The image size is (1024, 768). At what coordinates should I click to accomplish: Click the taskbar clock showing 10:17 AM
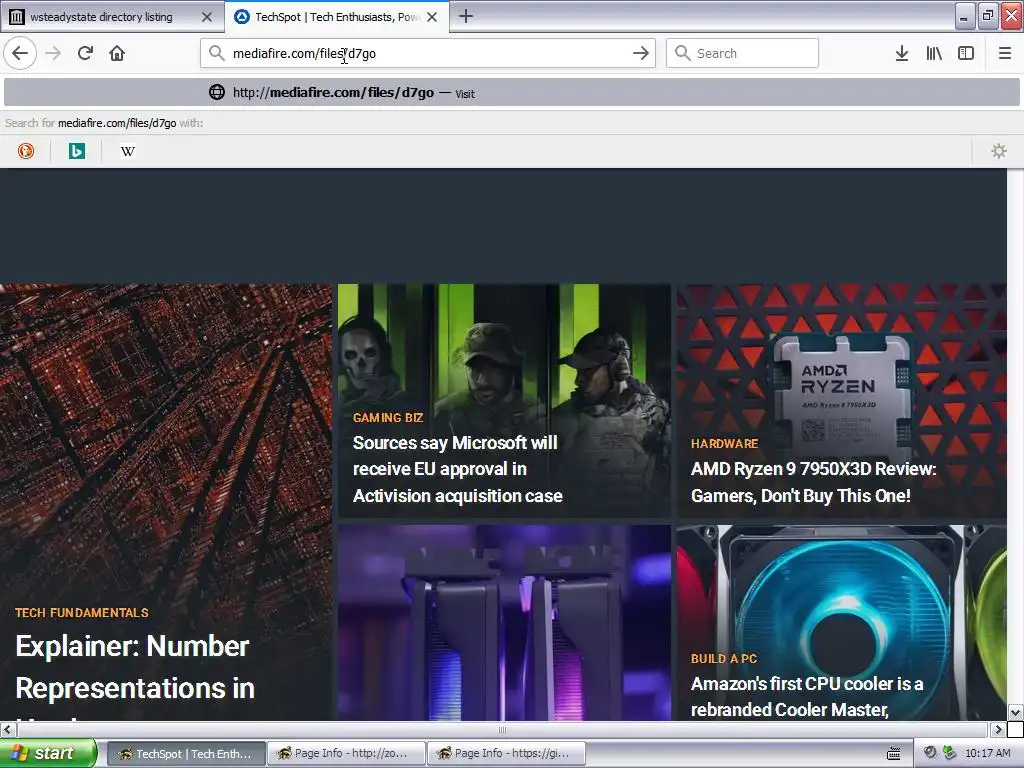[987, 754]
